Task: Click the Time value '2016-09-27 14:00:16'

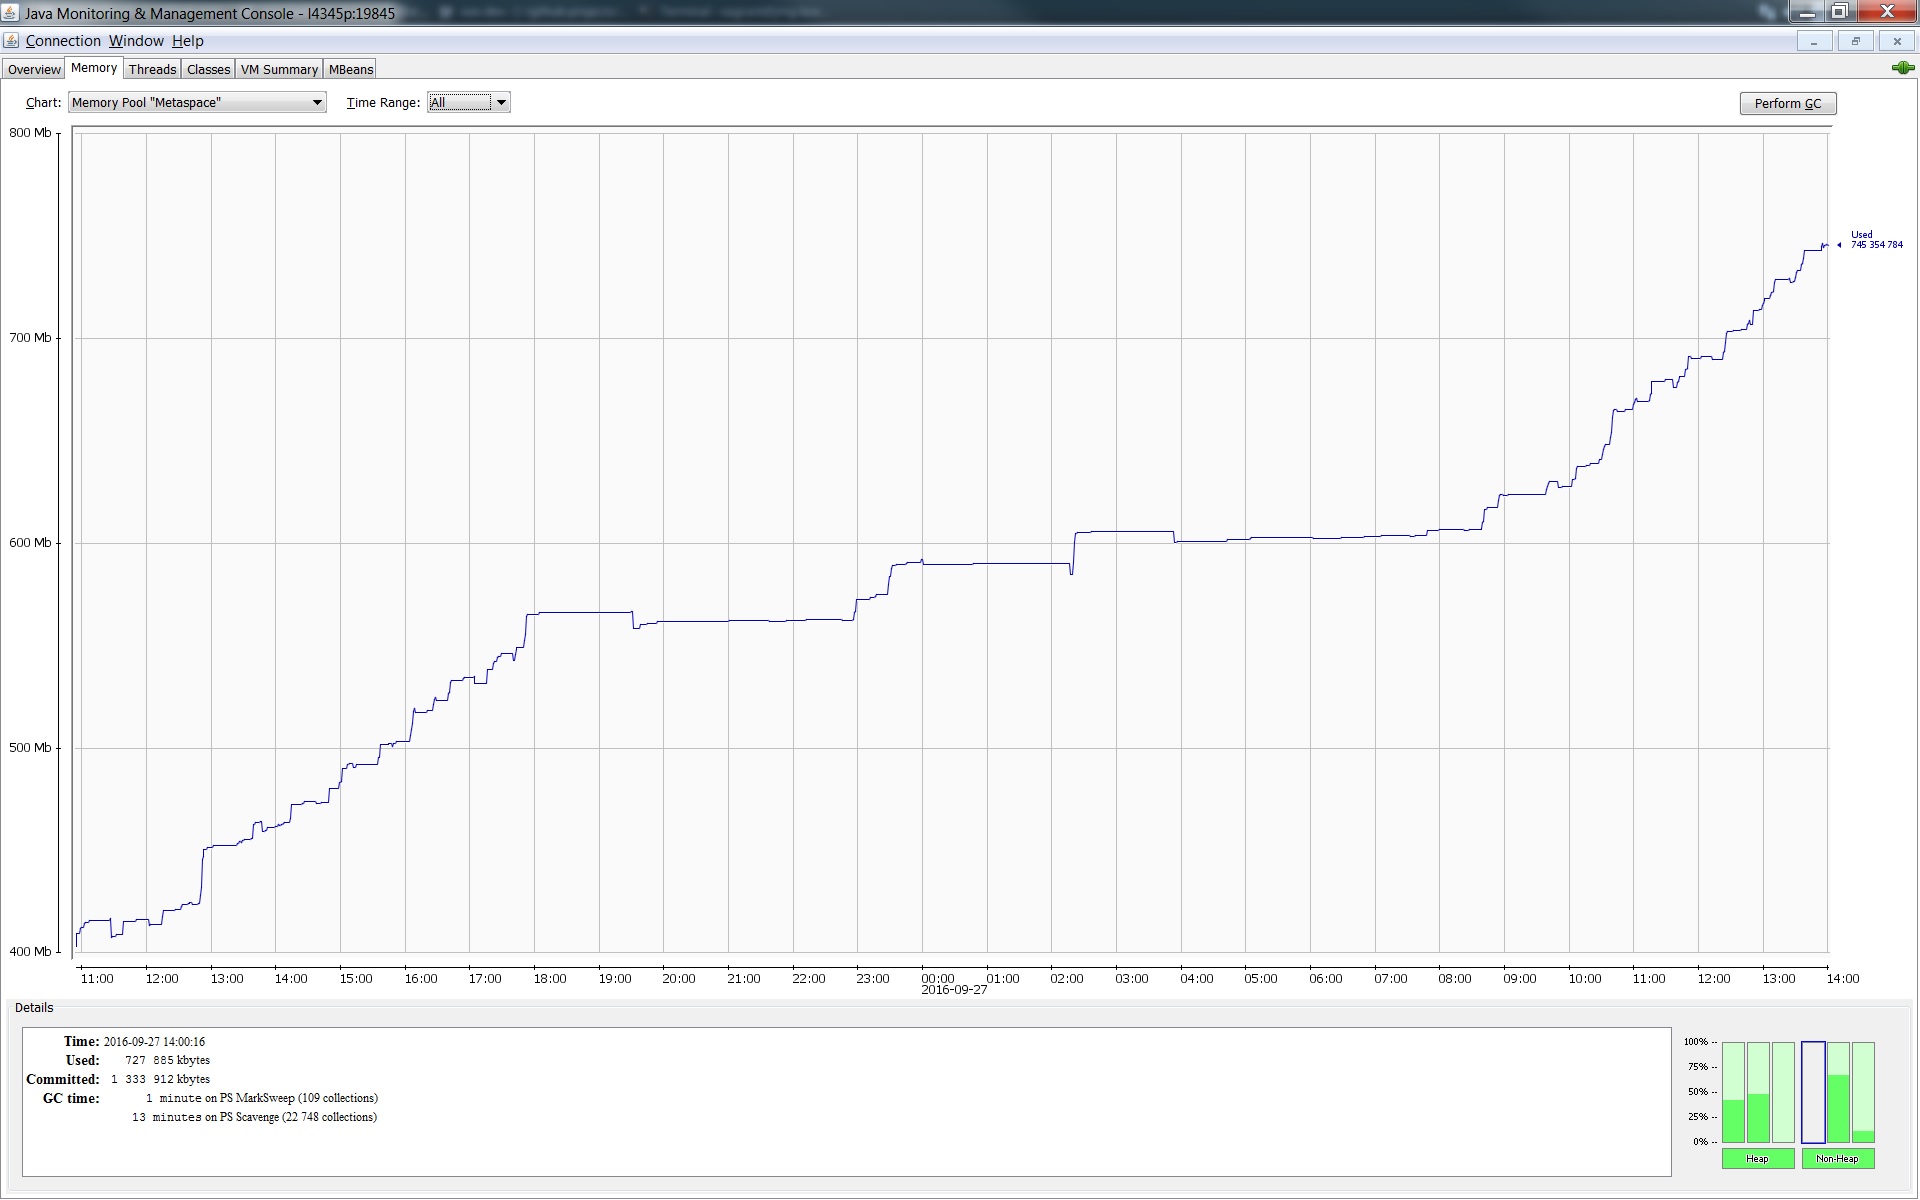Action: tap(154, 1041)
